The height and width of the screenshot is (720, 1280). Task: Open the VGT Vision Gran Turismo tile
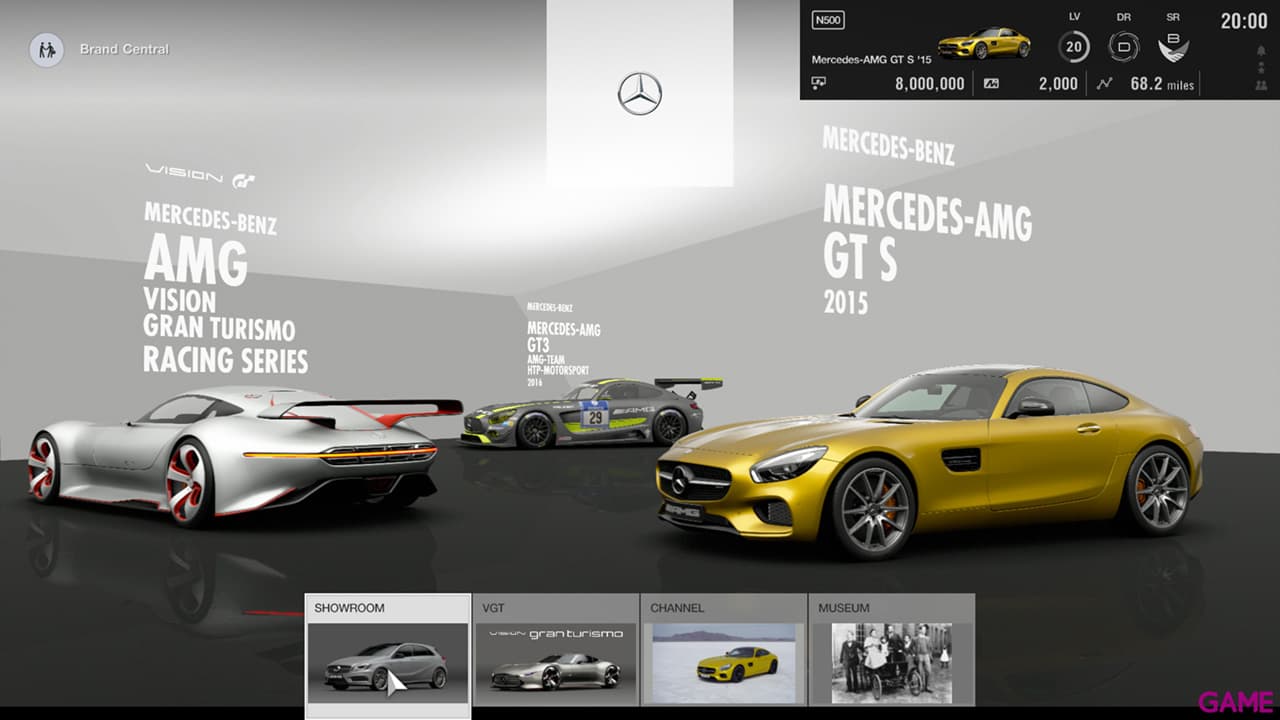[555, 651]
